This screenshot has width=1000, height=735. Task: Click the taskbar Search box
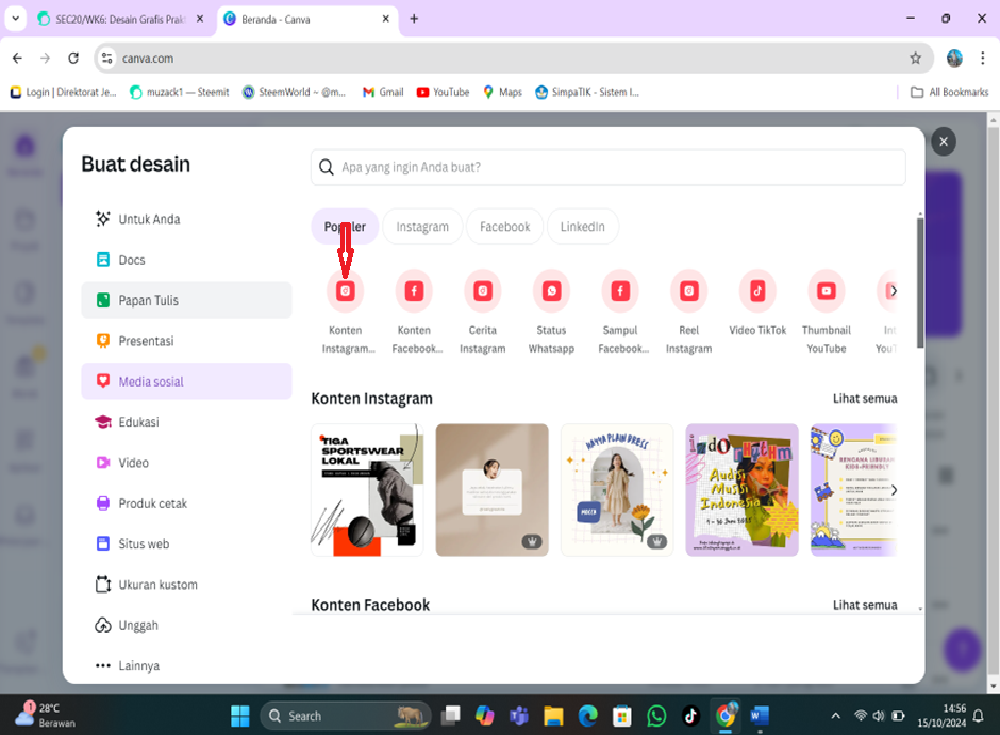coord(346,716)
